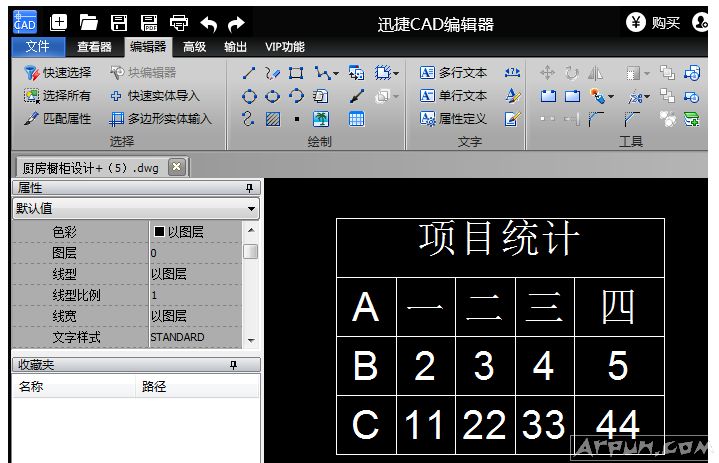Insert an image with the palm tree icon
This screenshot has height=463, width=719.
[321, 119]
